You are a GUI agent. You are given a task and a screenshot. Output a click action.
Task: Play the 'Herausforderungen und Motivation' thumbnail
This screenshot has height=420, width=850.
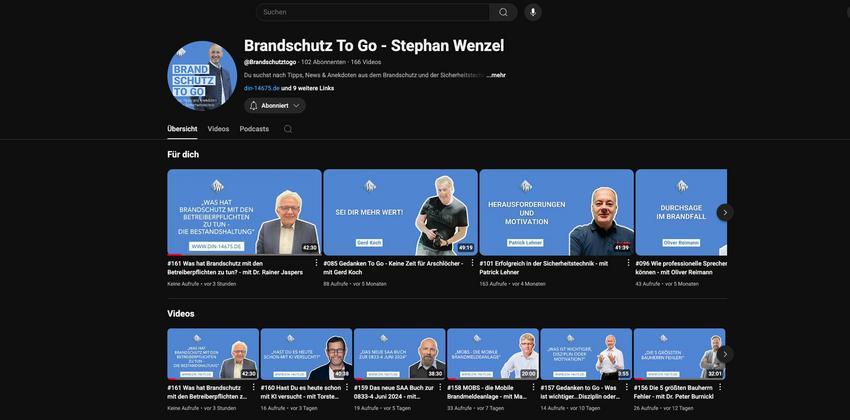(557, 212)
